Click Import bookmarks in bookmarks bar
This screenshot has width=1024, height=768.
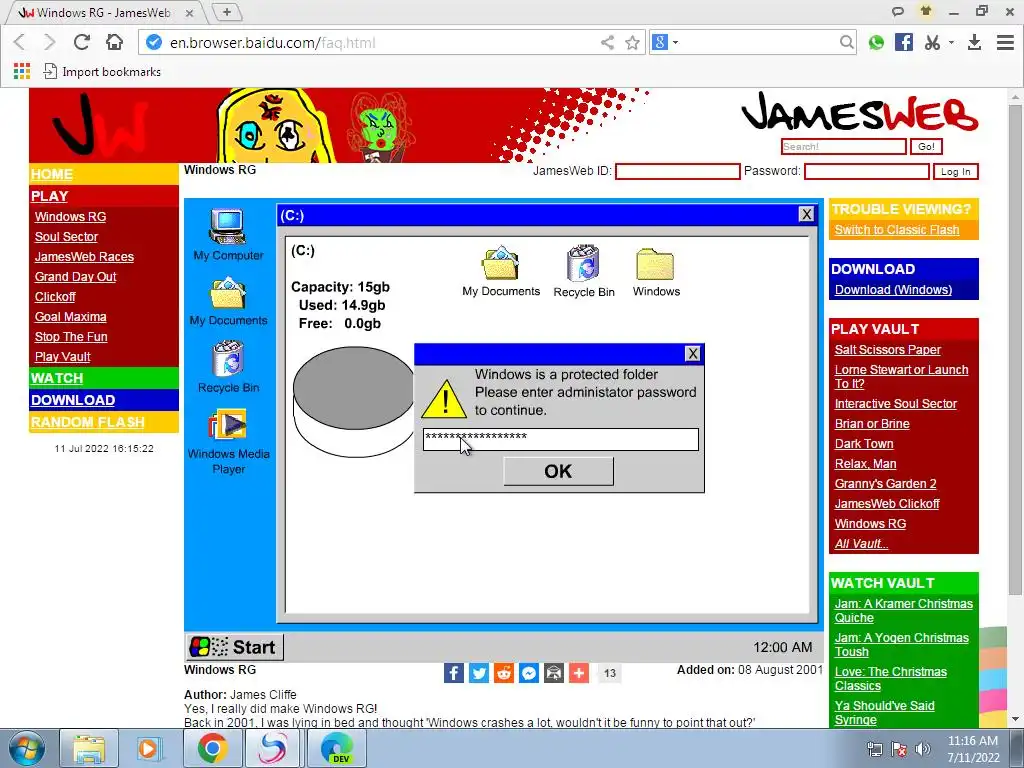click(103, 72)
